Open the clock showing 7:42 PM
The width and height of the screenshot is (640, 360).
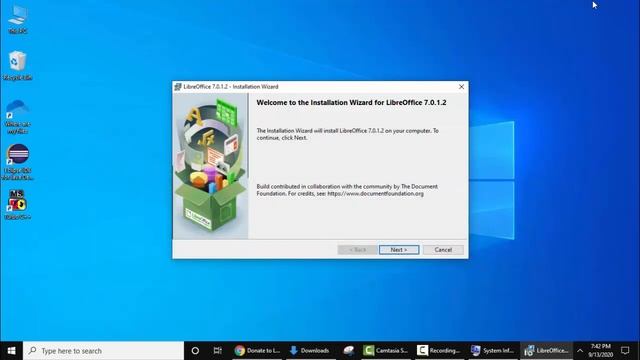coord(601,351)
